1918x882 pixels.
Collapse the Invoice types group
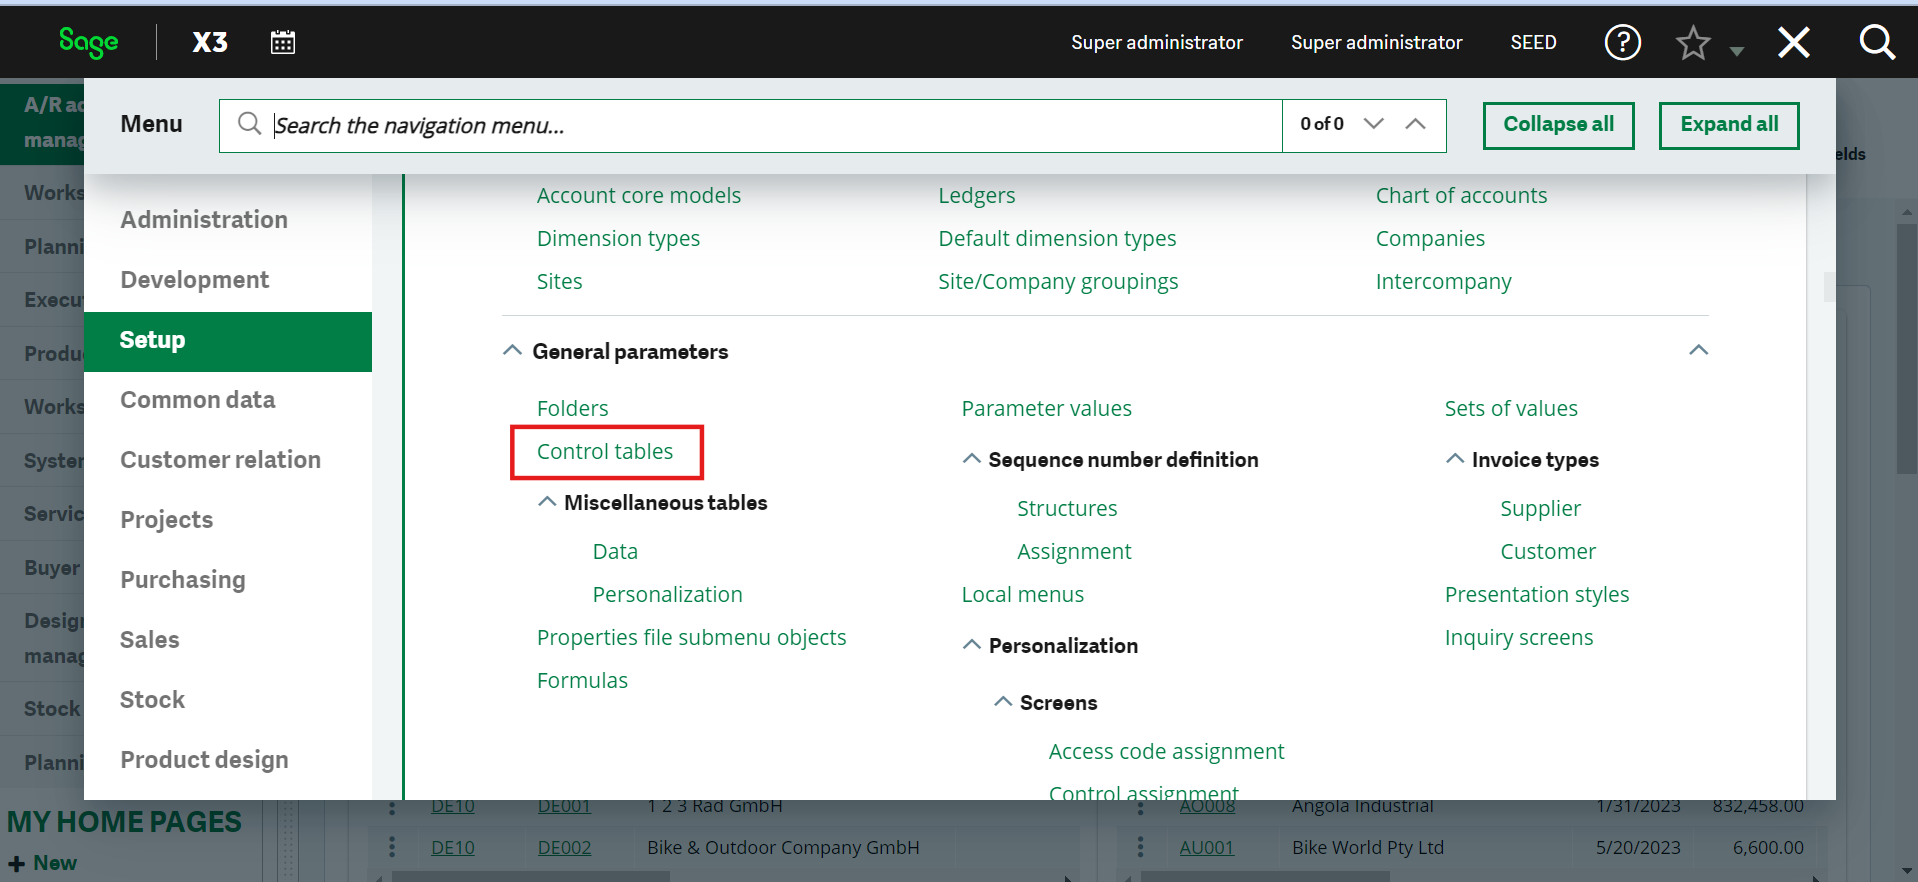pyautogui.click(x=1455, y=459)
